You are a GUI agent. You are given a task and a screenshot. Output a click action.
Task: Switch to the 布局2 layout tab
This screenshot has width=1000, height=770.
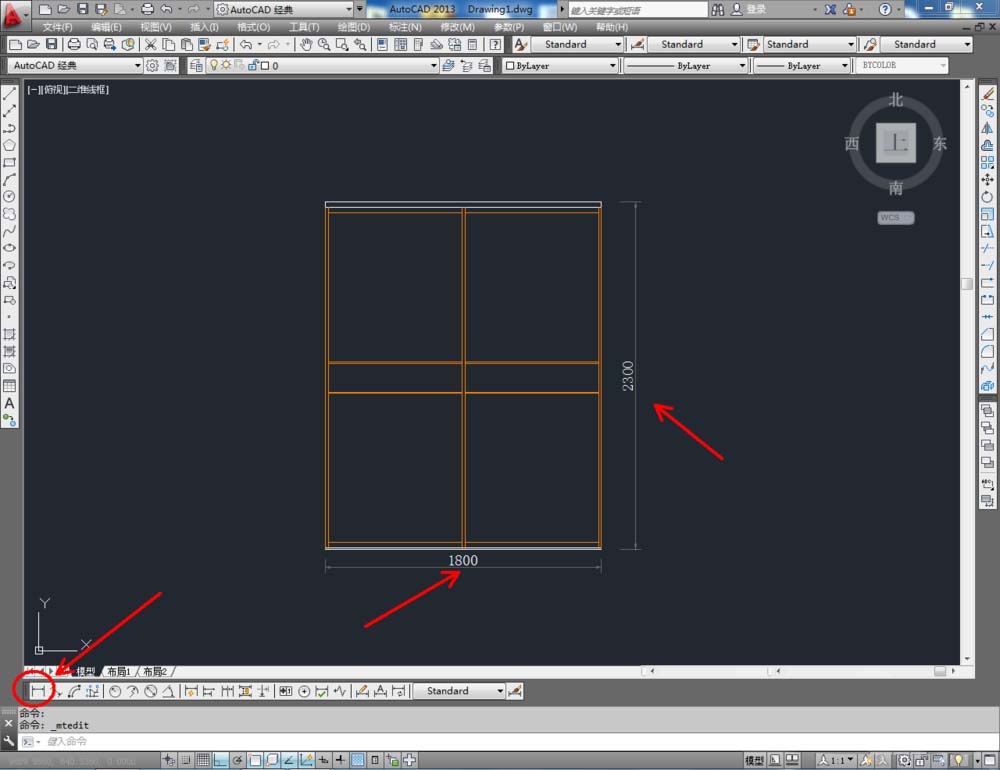pyautogui.click(x=155, y=672)
